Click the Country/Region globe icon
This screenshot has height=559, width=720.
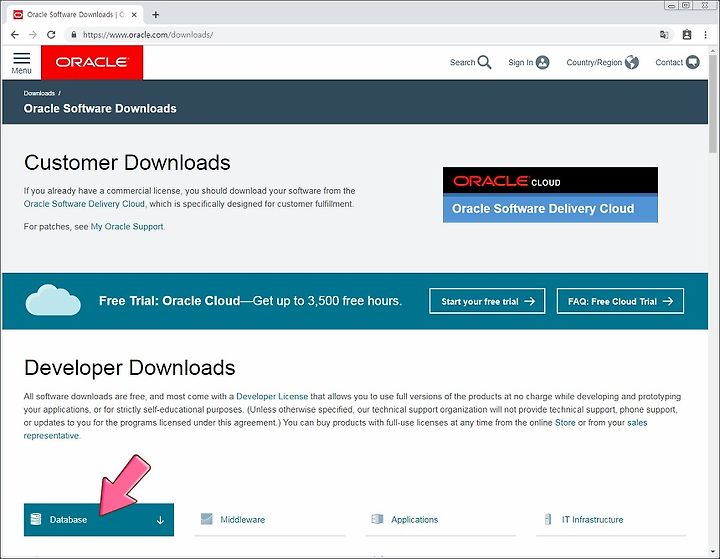point(631,62)
